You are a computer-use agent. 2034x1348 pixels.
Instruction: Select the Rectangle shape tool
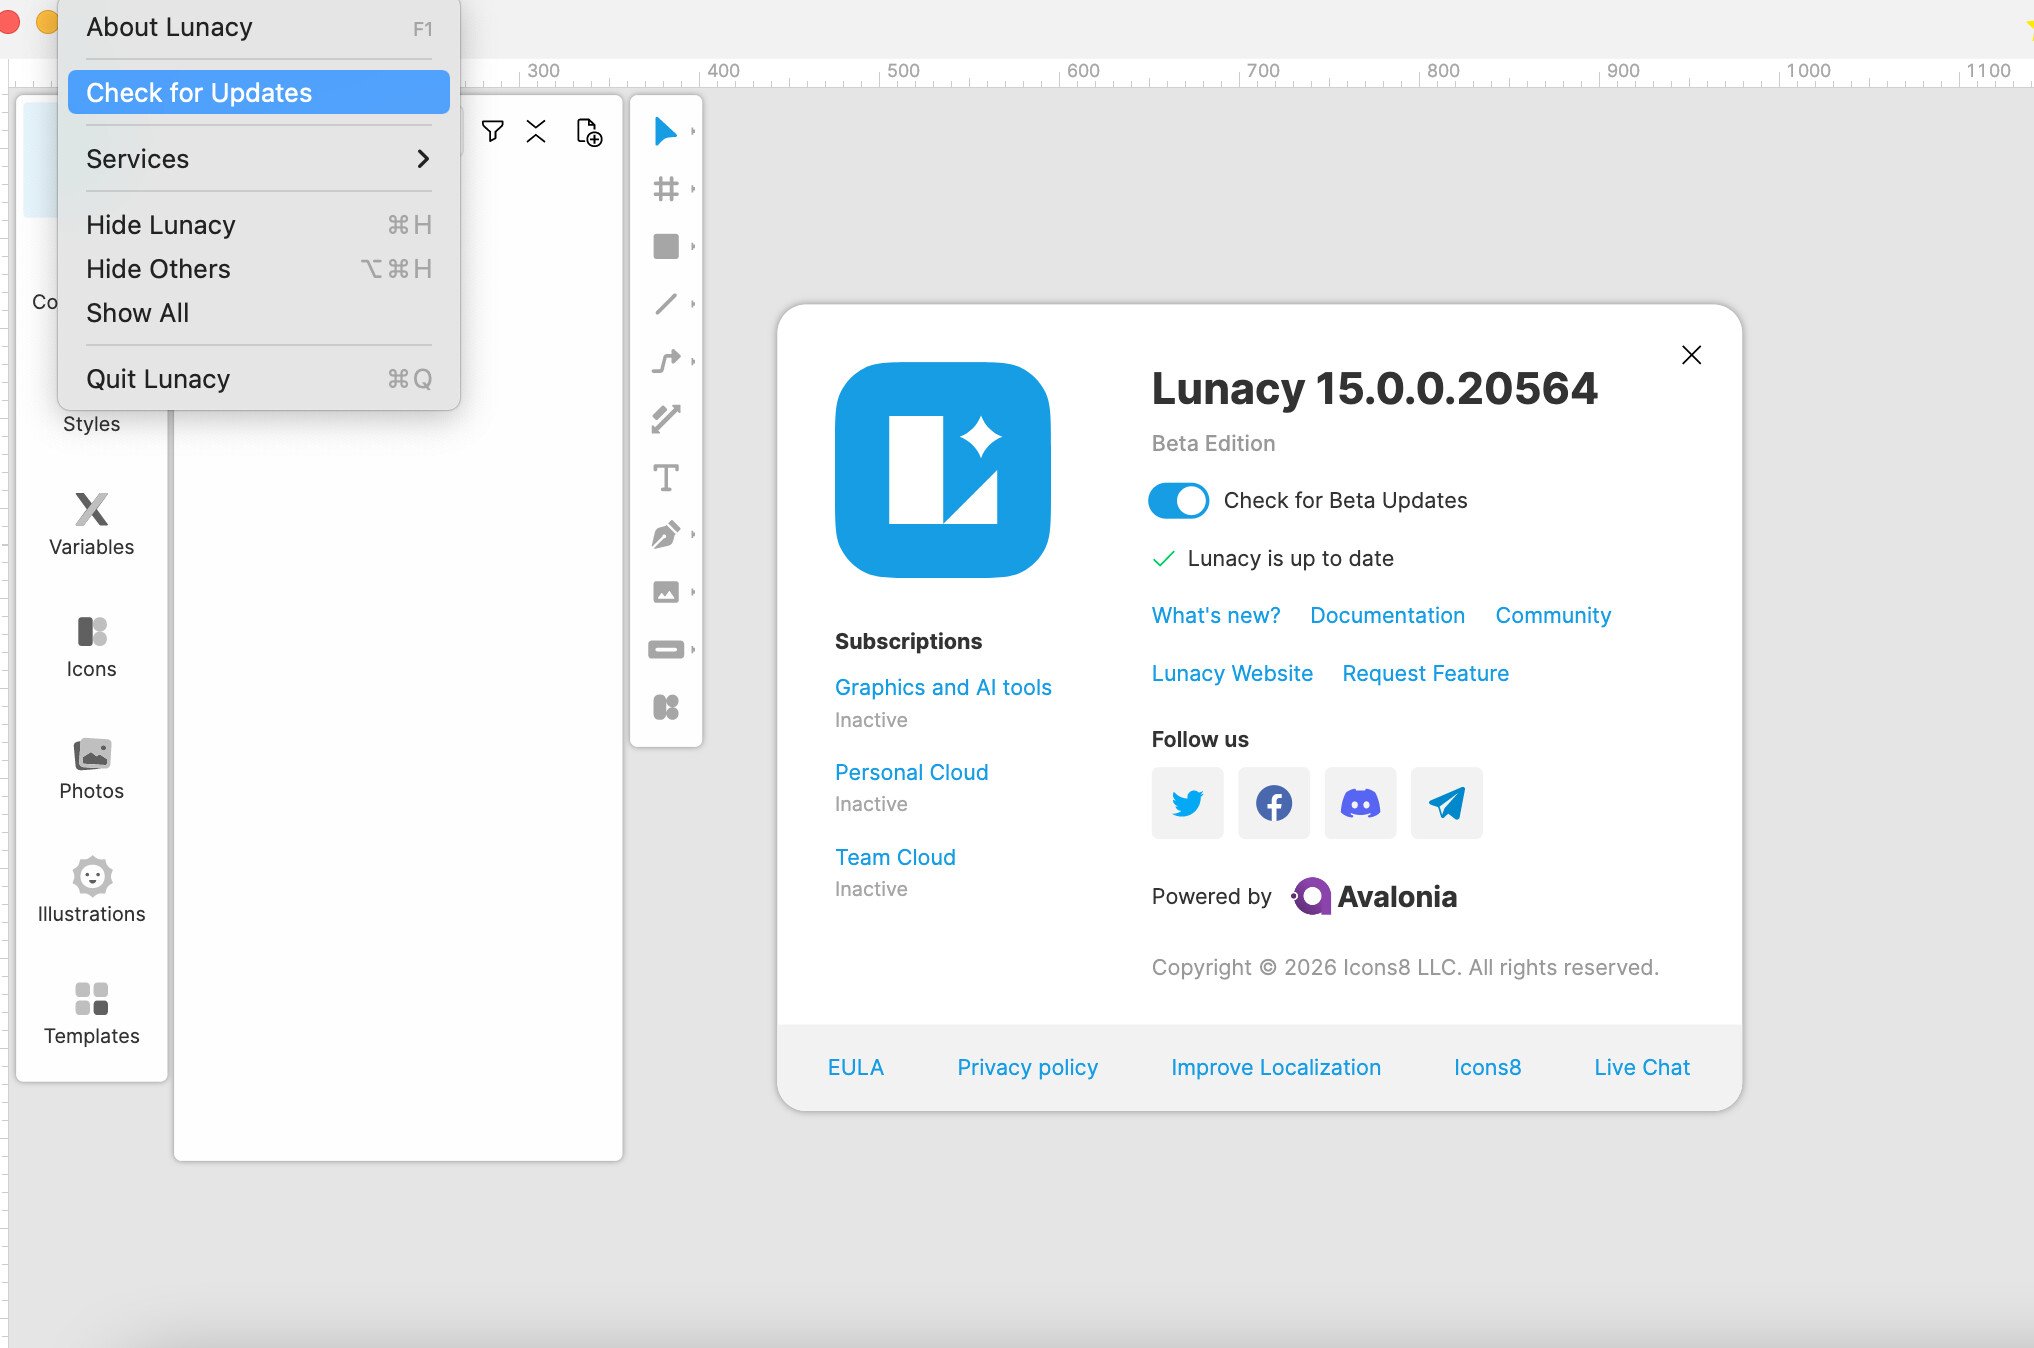point(665,246)
